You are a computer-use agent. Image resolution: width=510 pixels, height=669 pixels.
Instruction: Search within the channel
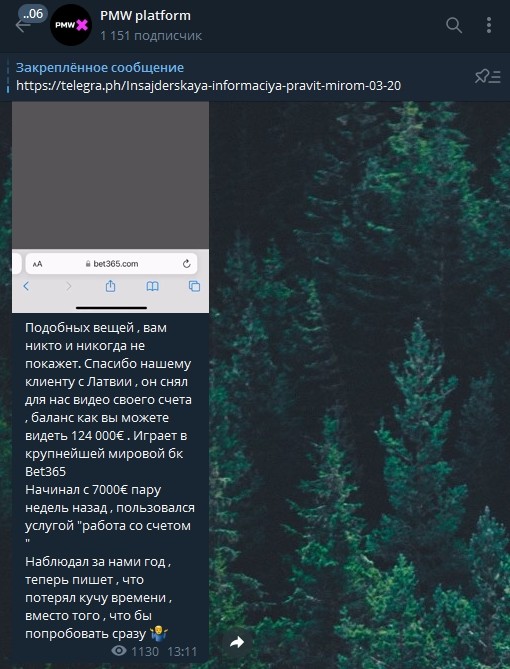pyautogui.click(x=454, y=25)
